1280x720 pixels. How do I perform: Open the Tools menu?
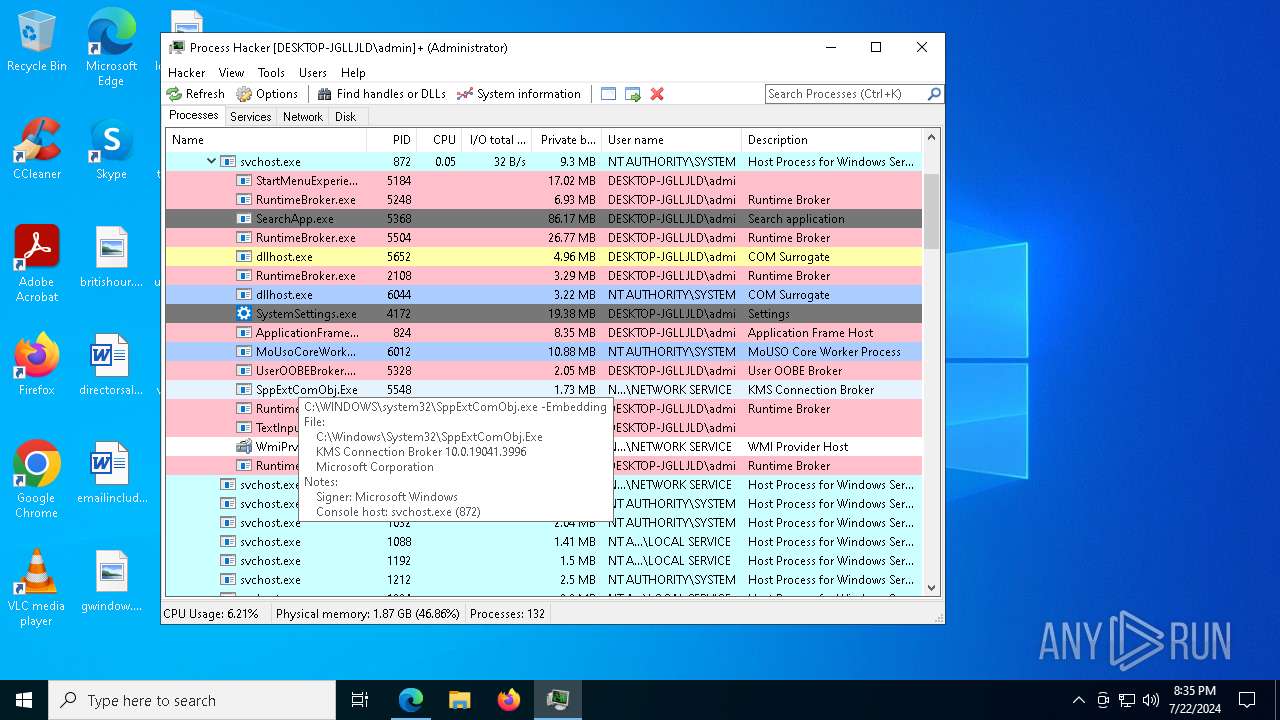(x=271, y=73)
